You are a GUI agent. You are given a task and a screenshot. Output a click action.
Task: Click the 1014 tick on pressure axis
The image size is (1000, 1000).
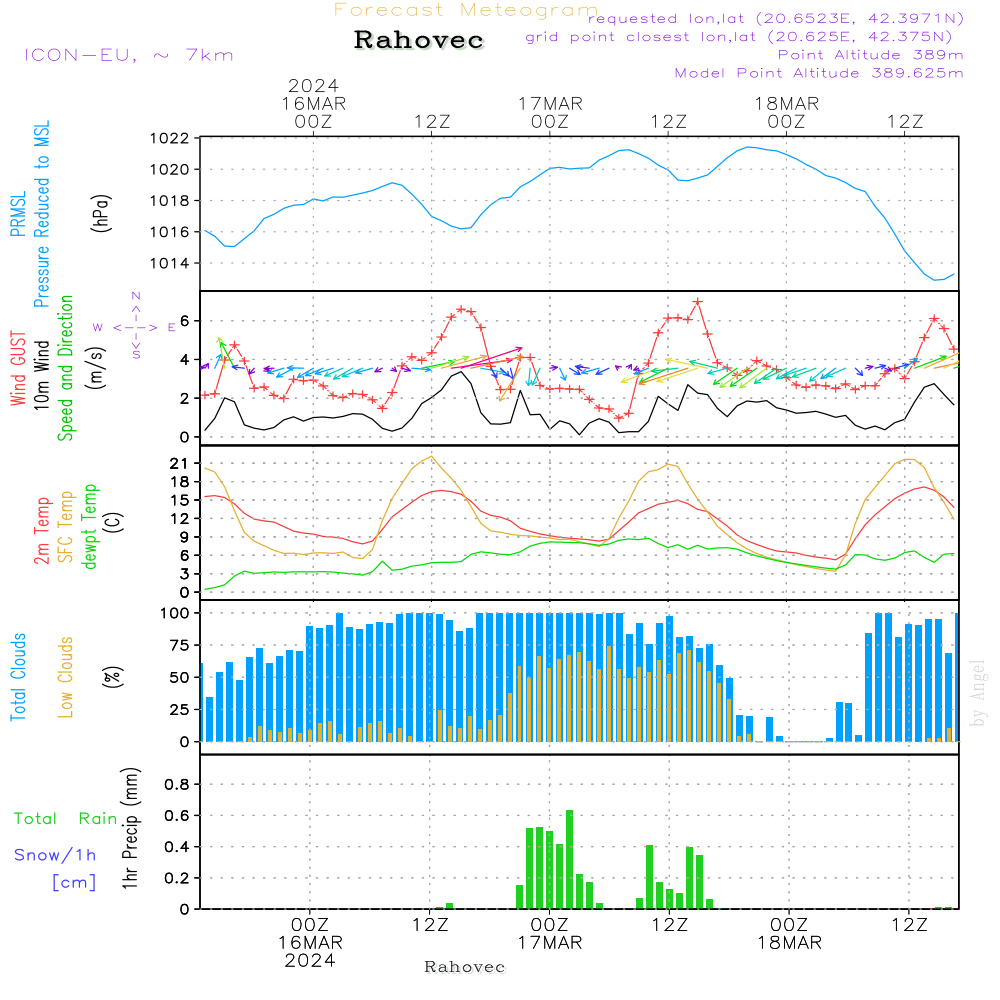(x=169, y=263)
